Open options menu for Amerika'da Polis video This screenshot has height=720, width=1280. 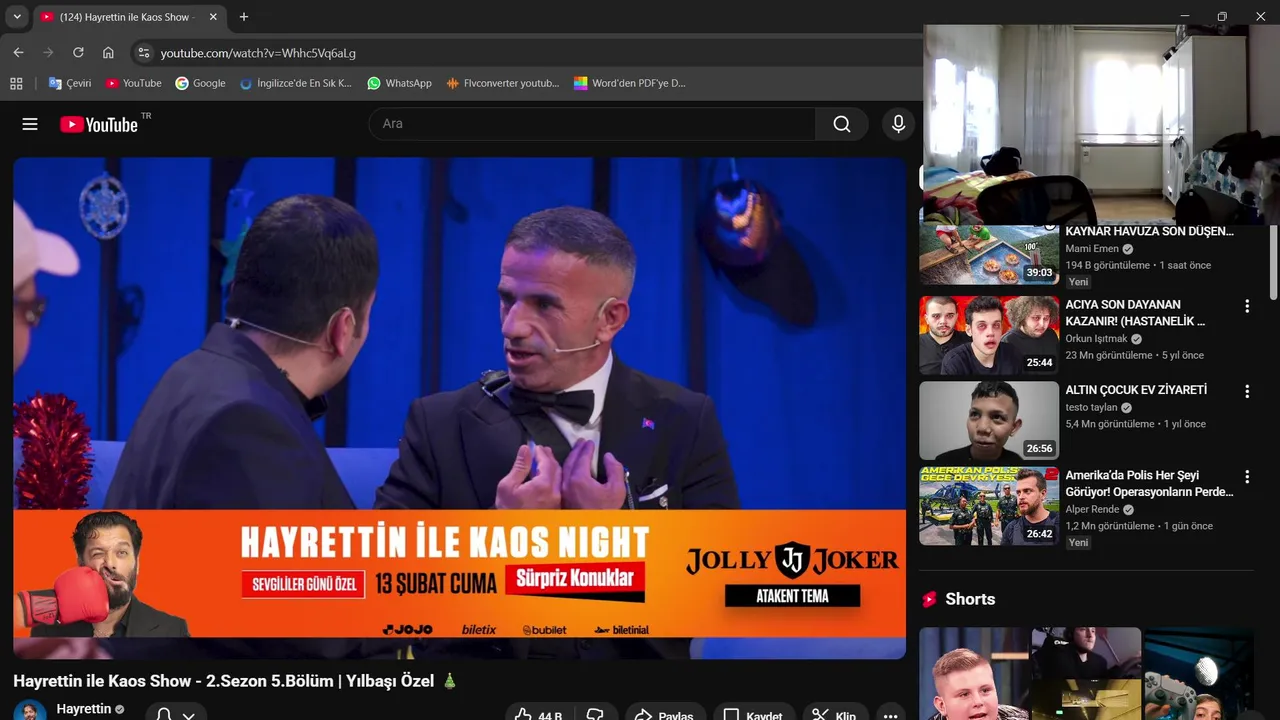pos(1246,477)
